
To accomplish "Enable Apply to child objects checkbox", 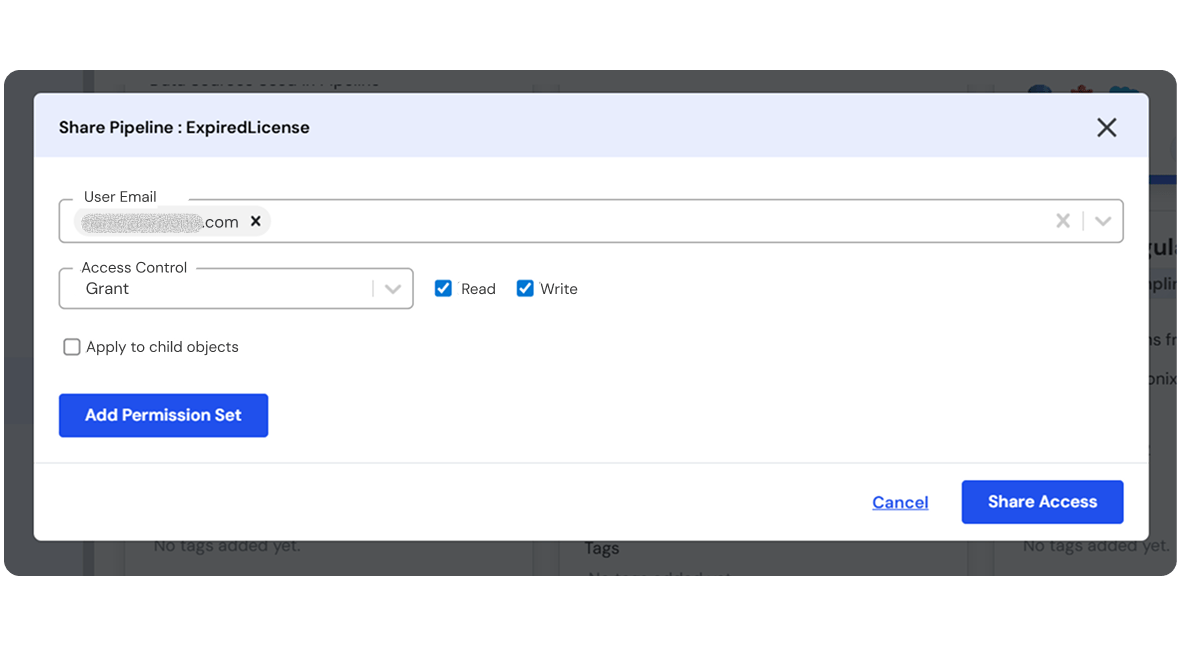I will (72, 347).
